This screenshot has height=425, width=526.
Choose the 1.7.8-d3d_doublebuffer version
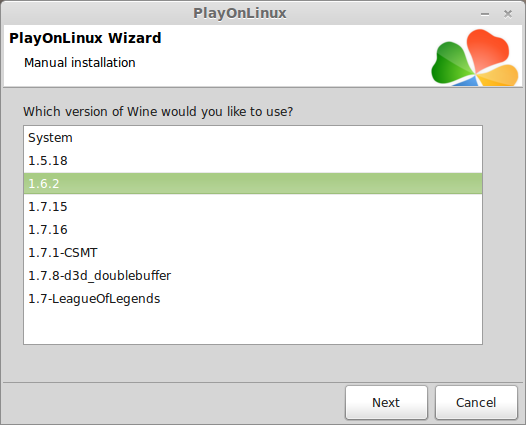click(x=253, y=276)
